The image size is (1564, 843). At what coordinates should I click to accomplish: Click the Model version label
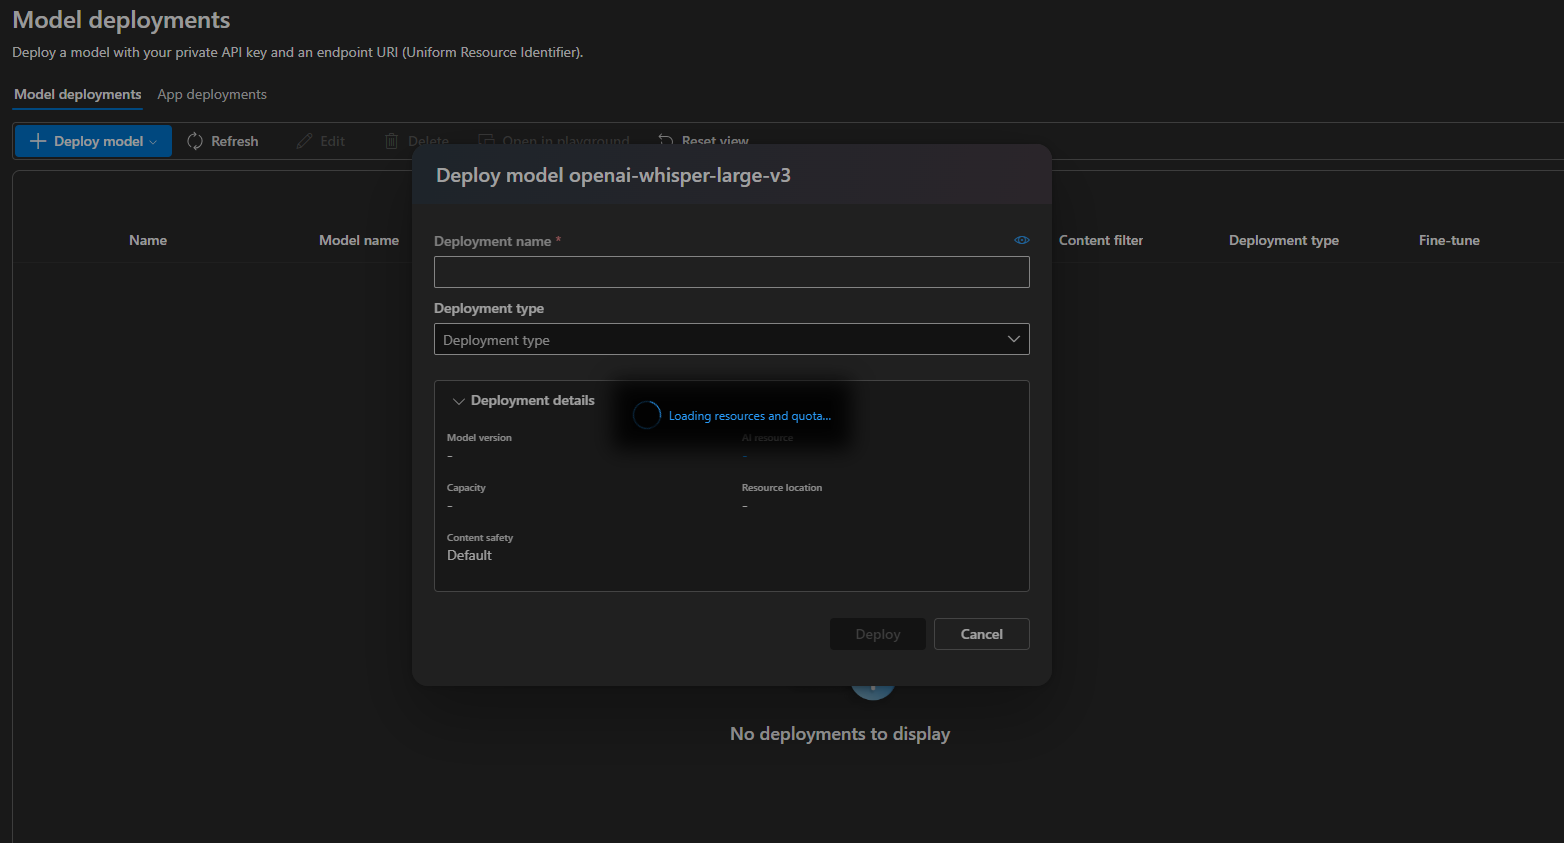479,438
